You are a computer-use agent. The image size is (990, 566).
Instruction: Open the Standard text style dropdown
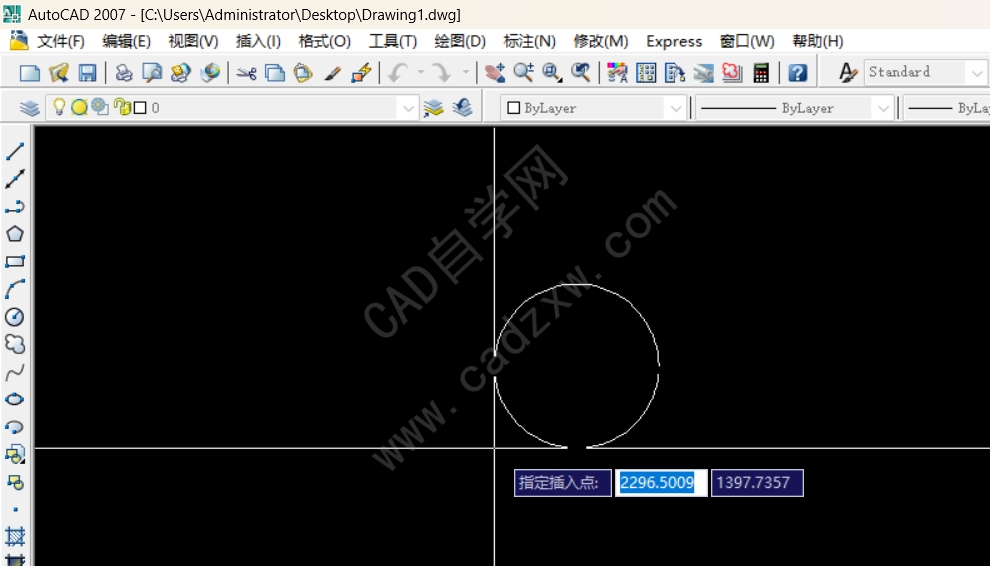[x=976, y=73]
